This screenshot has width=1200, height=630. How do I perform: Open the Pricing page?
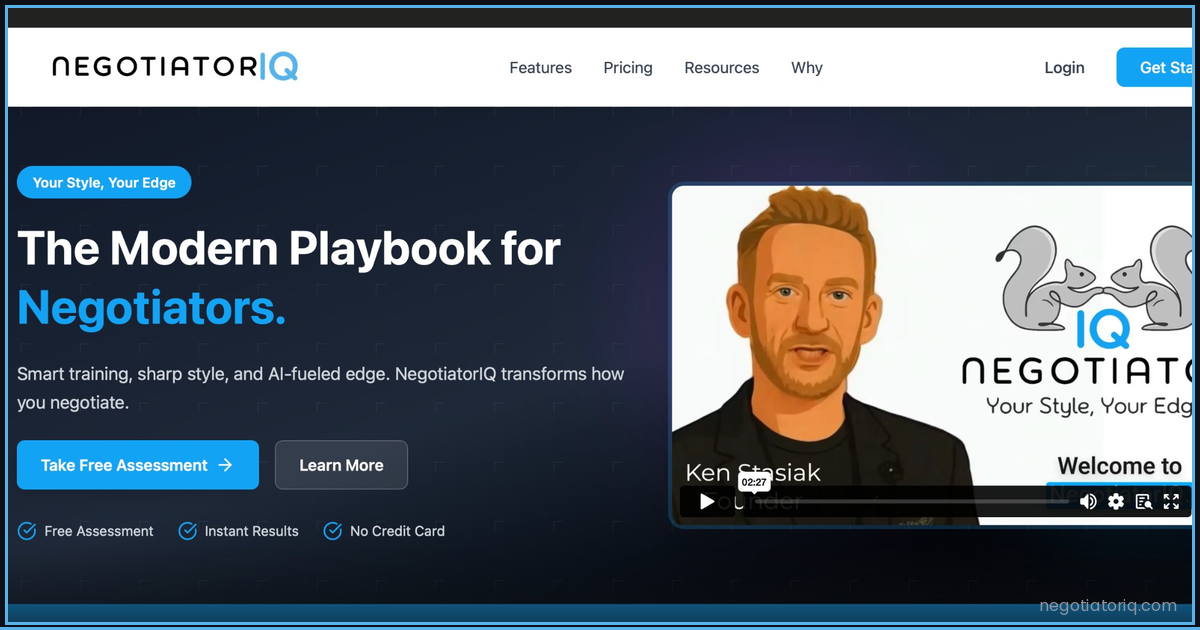coord(628,68)
